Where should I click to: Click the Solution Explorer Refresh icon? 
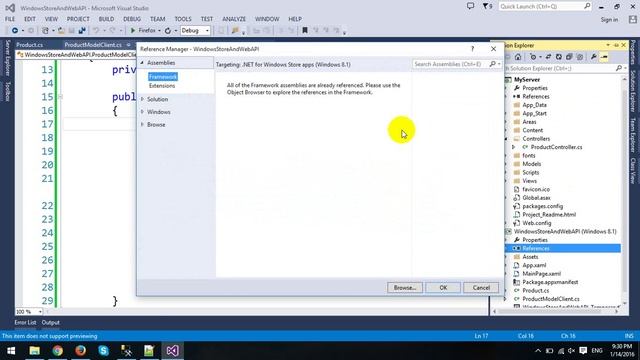(x=558, y=57)
